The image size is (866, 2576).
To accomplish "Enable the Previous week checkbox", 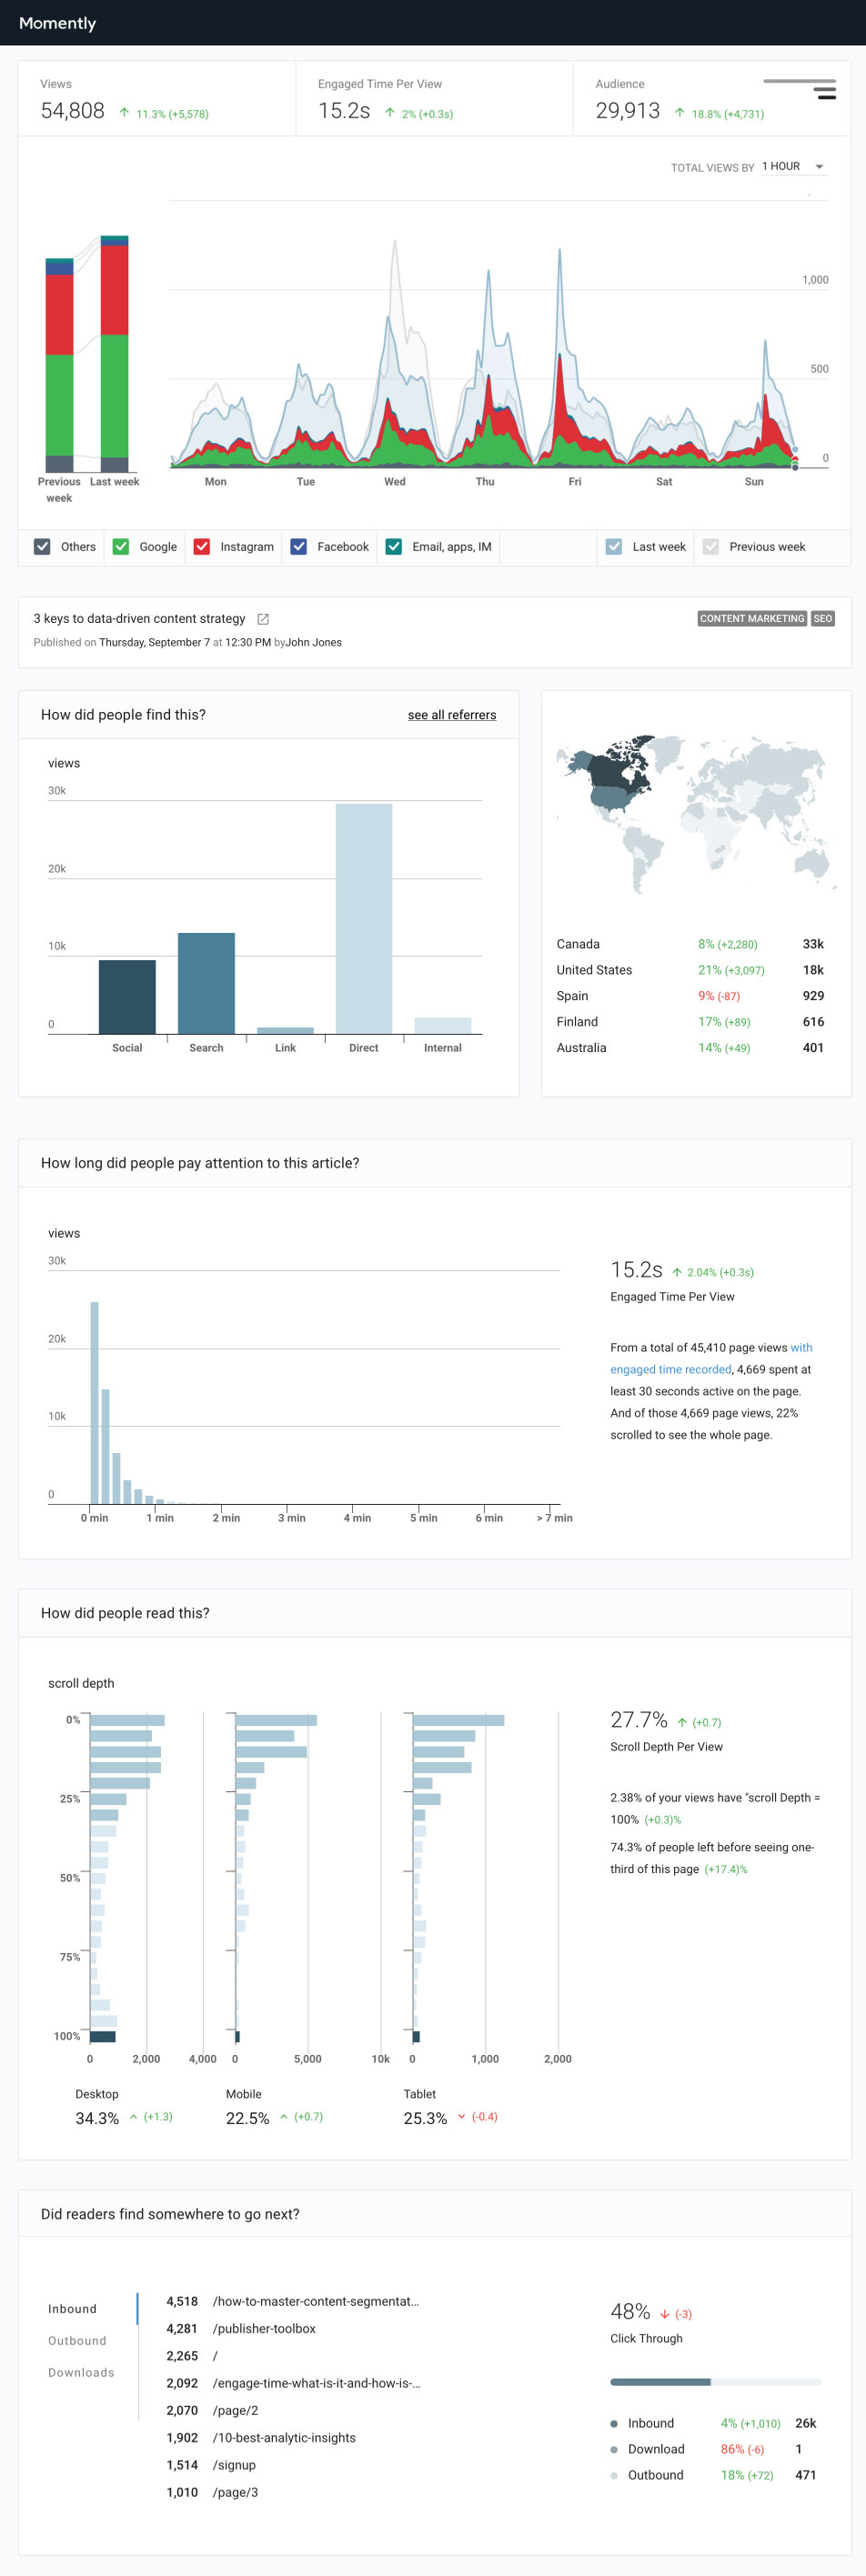I will tap(711, 547).
